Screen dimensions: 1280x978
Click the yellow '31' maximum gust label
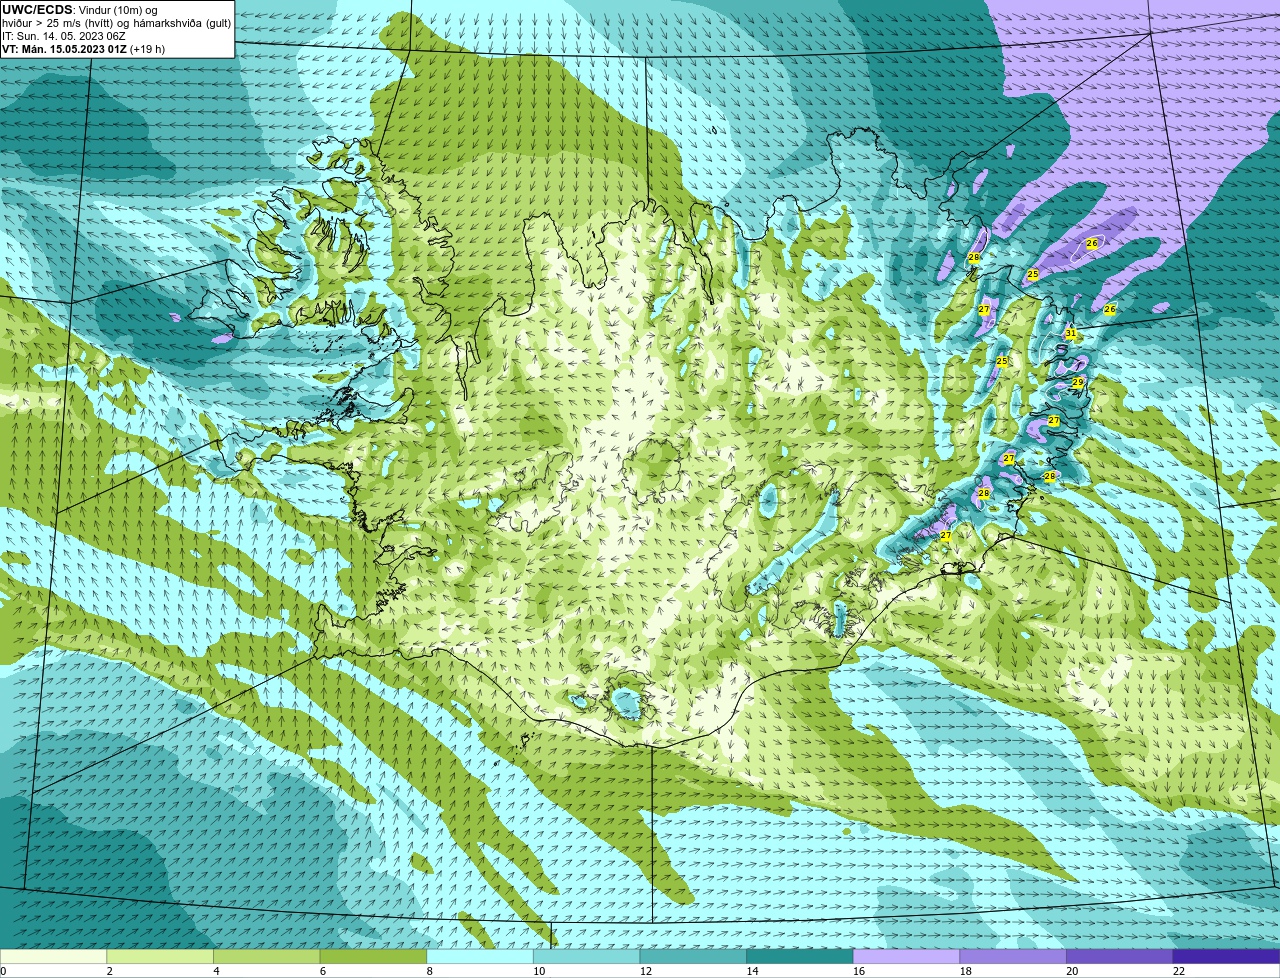click(x=1070, y=333)
